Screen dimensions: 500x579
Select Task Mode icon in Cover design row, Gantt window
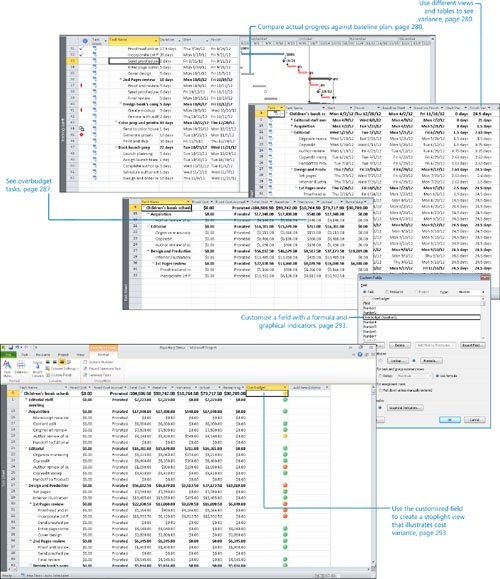pyautogui.click(x=95, y=73)
